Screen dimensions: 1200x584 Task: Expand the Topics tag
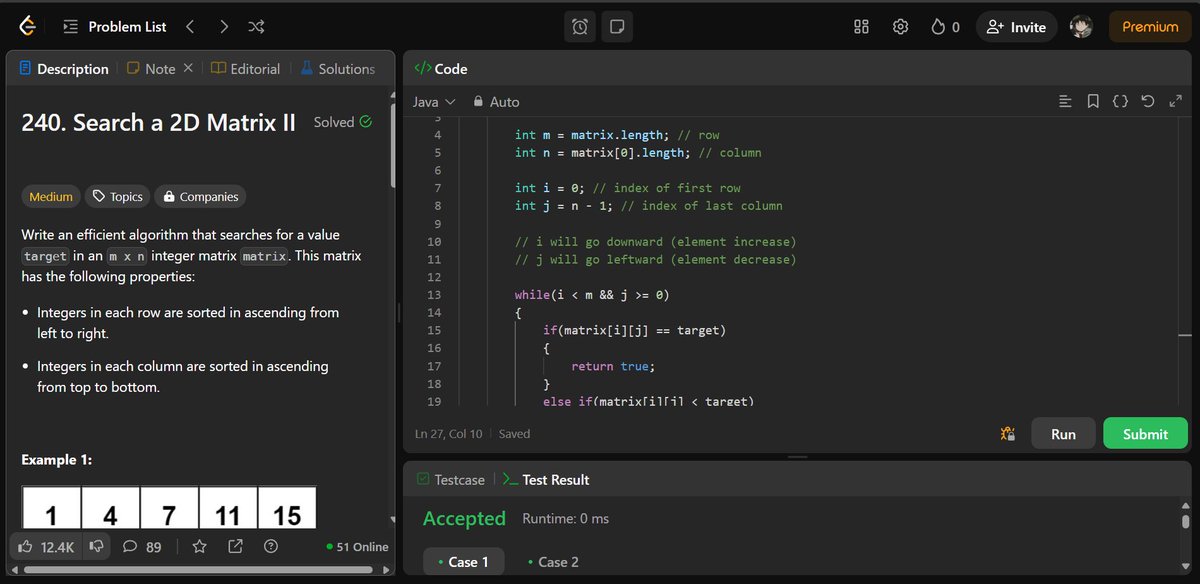[x=118, y=197]
